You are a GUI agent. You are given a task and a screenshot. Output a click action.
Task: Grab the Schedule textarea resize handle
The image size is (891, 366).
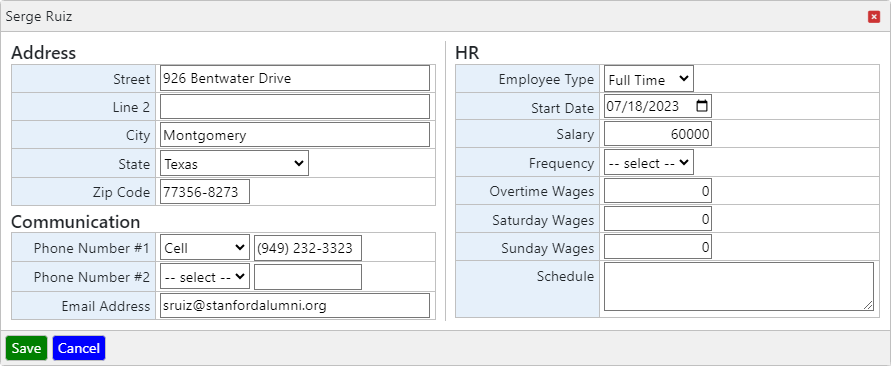click(869, 306)
